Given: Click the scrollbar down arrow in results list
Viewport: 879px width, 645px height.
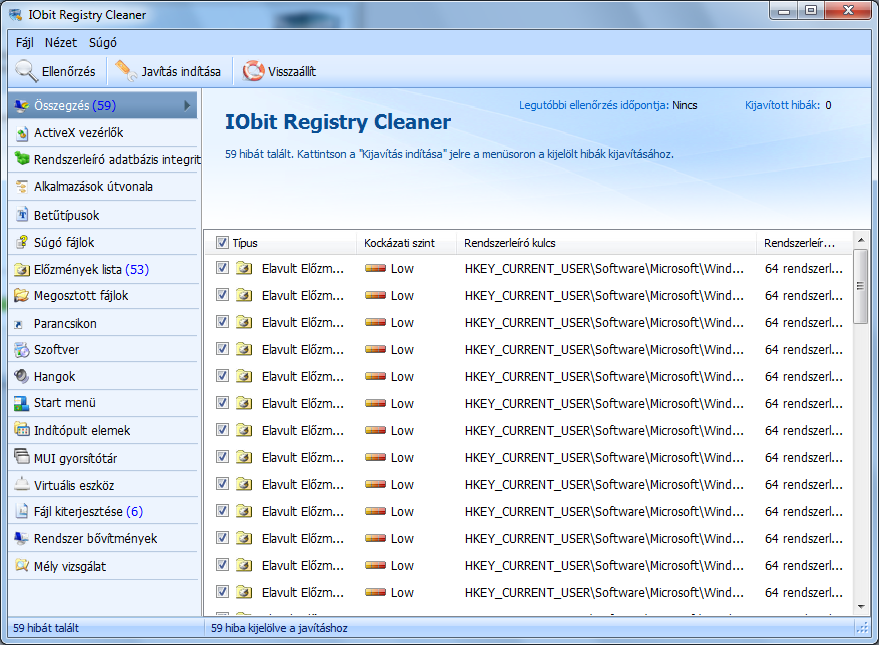Looking at the screenshot, I should point(861,607).
